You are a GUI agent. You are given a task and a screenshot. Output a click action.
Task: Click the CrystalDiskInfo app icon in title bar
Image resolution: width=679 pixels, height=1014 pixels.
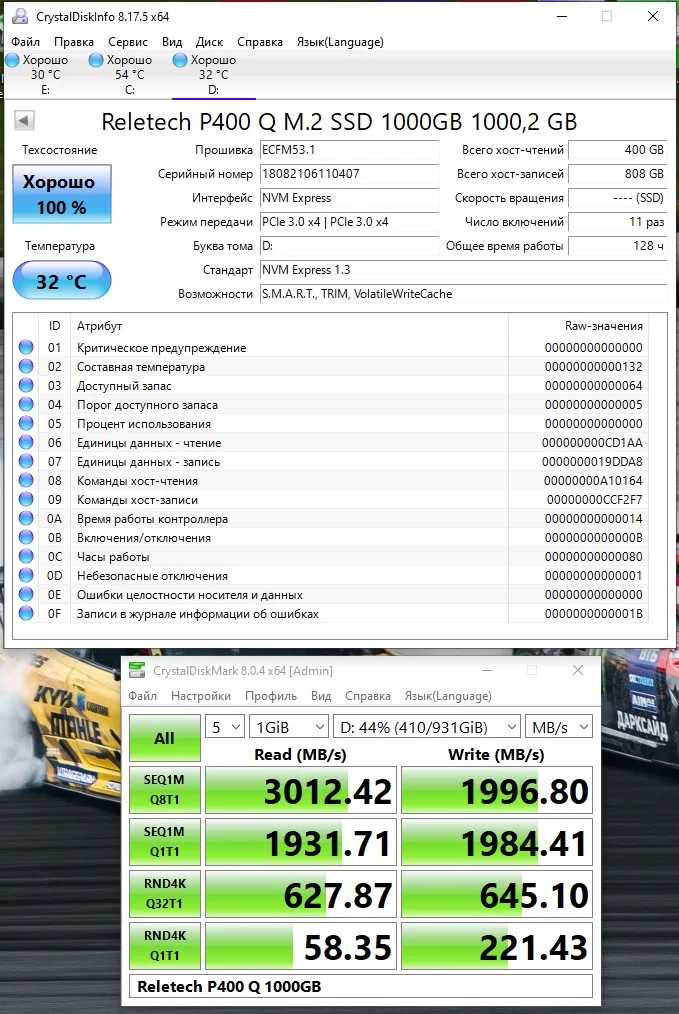pyautogui.click(x=20, y=16)
